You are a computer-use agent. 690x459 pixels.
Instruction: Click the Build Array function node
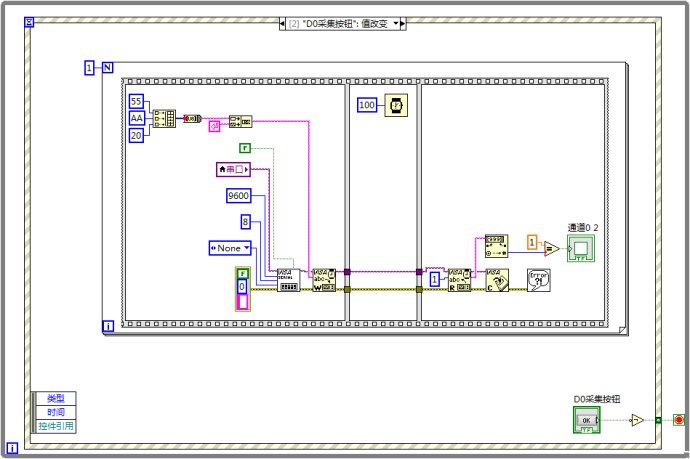coord(164,119)
